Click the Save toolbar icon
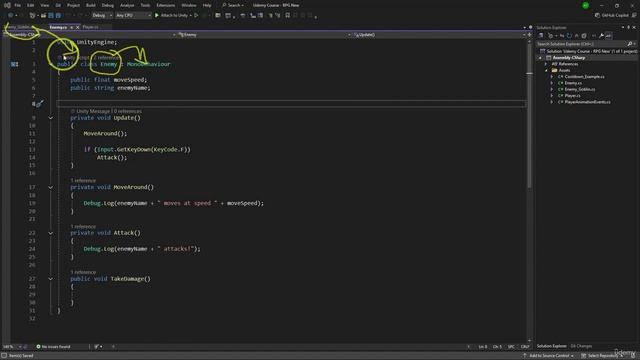 [x=51, y=16]
